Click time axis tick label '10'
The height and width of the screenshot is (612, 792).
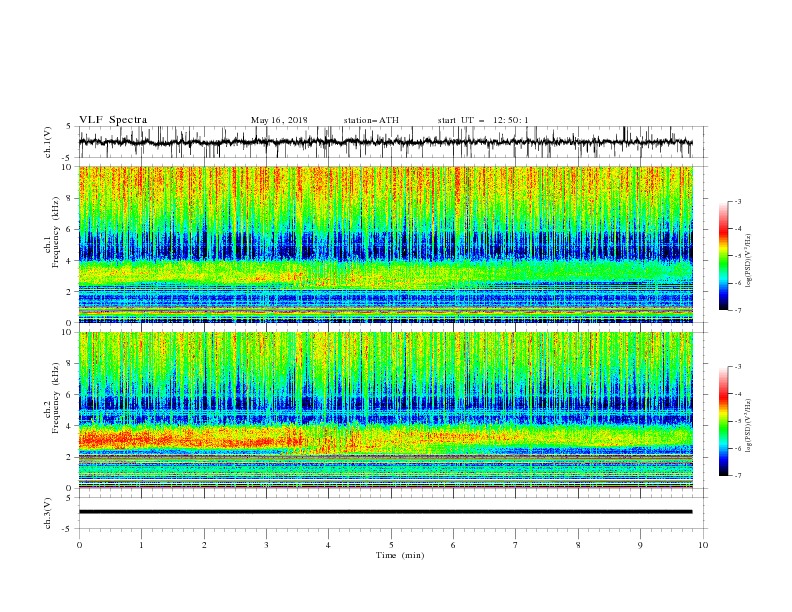click(703, 545)
